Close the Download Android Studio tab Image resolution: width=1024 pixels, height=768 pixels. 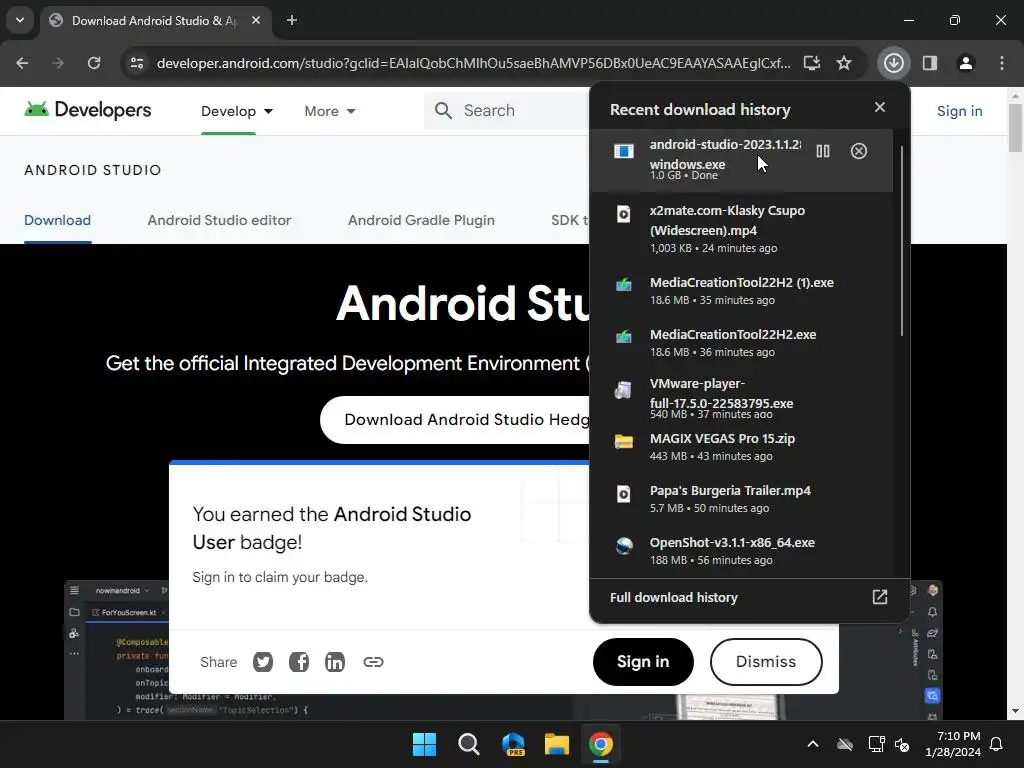pos(256,20)
